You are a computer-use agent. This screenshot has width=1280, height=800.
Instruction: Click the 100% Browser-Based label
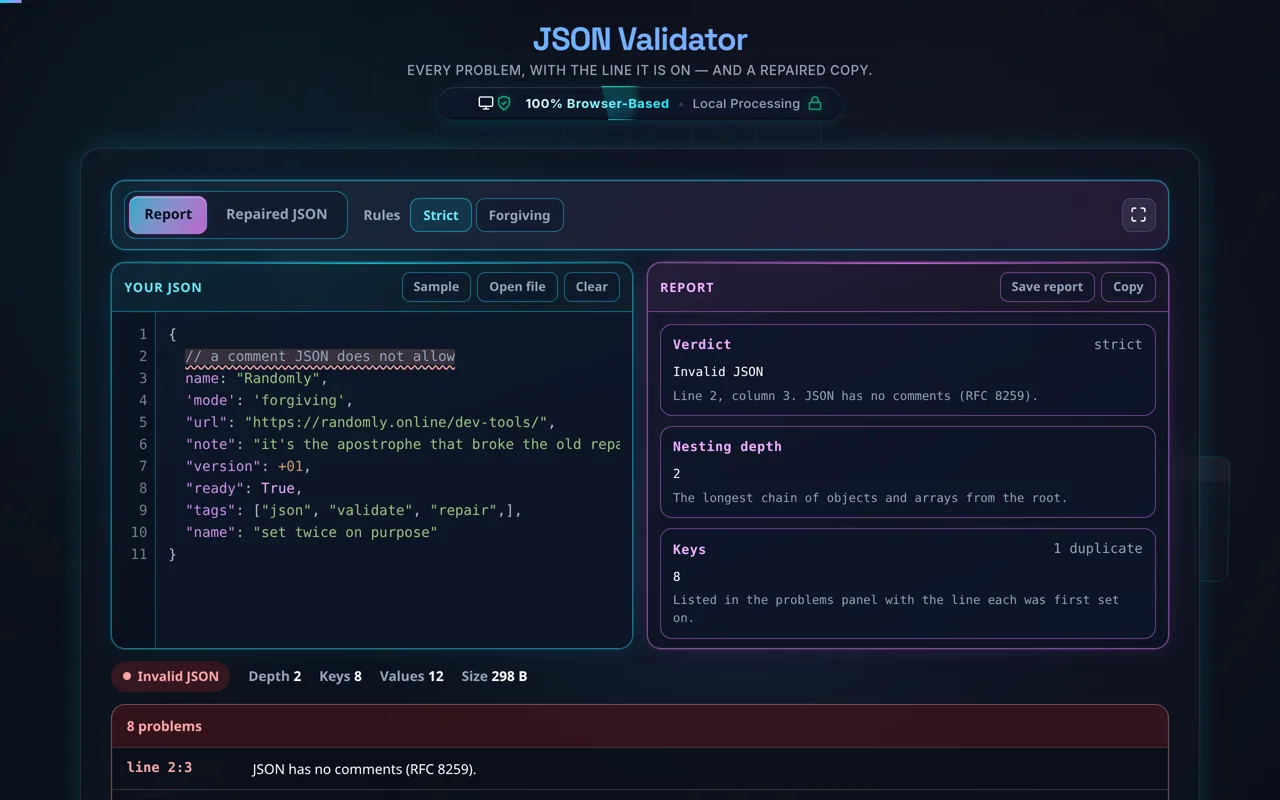(597, 103)
